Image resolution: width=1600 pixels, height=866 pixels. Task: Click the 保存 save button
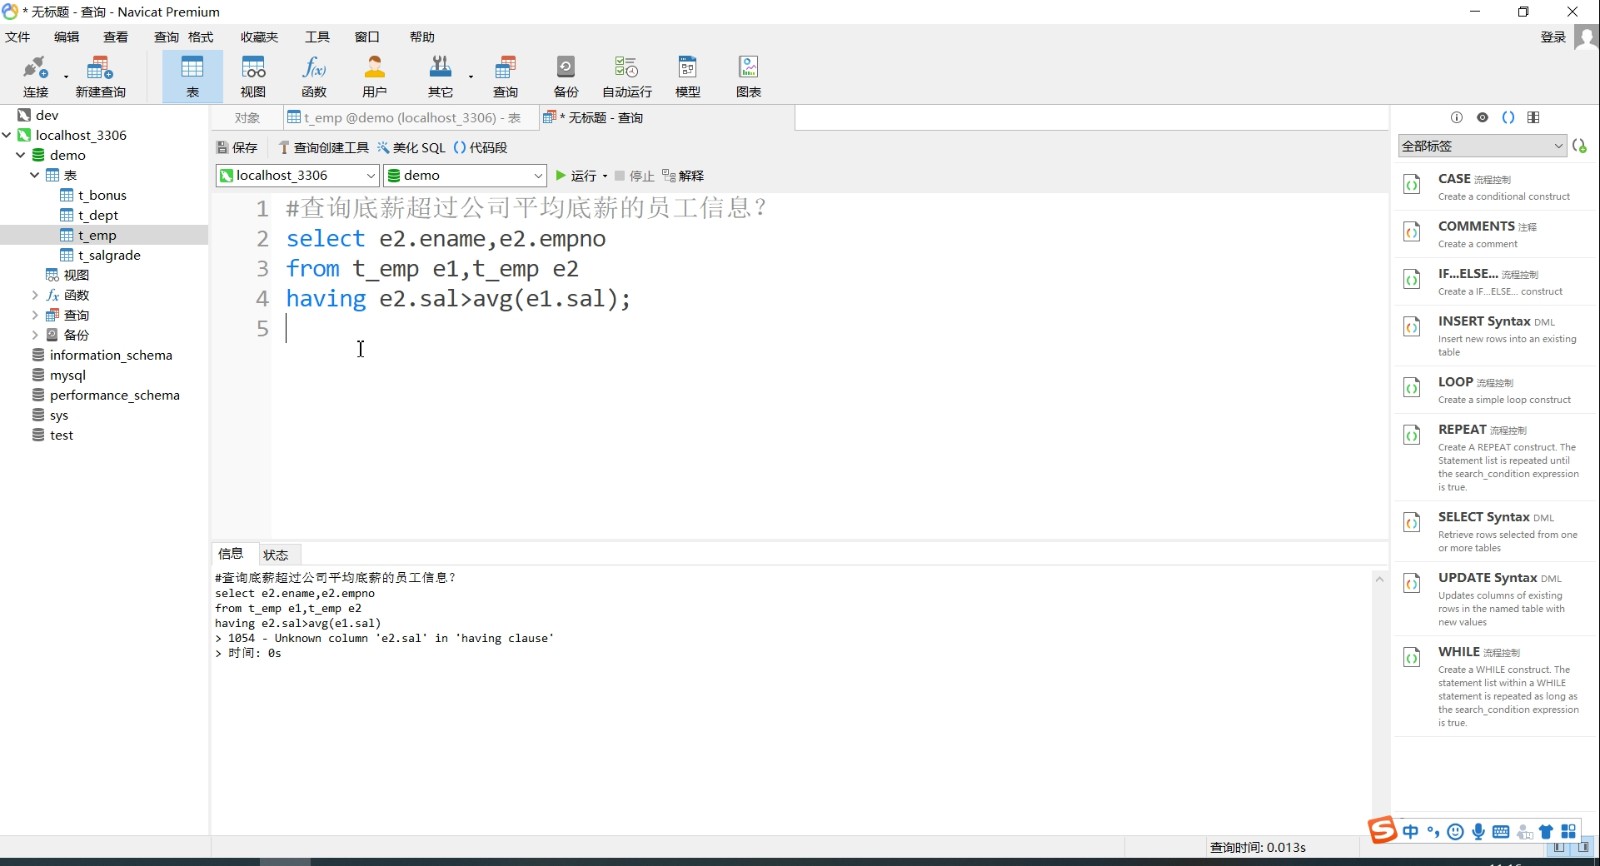(x=238, y=147)
